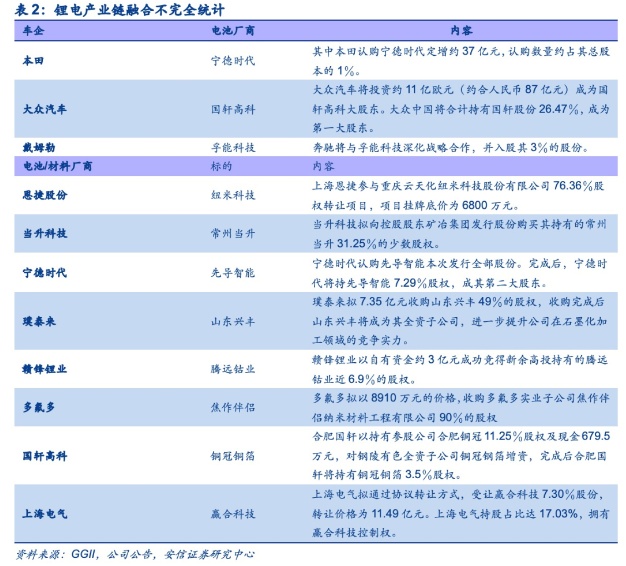This screenshot has height=566, width=626.
Task: Select the 电池厂商 column header
Action: click(233, 31)
